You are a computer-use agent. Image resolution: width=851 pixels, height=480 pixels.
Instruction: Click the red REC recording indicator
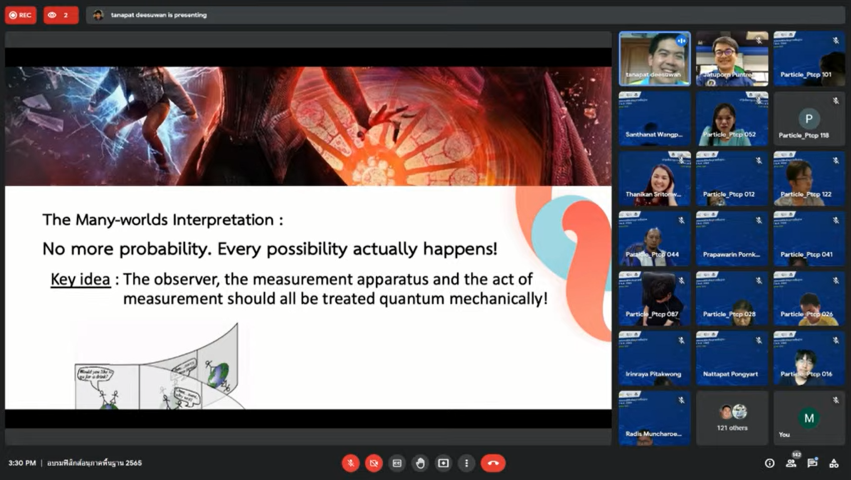click(21, 15)
